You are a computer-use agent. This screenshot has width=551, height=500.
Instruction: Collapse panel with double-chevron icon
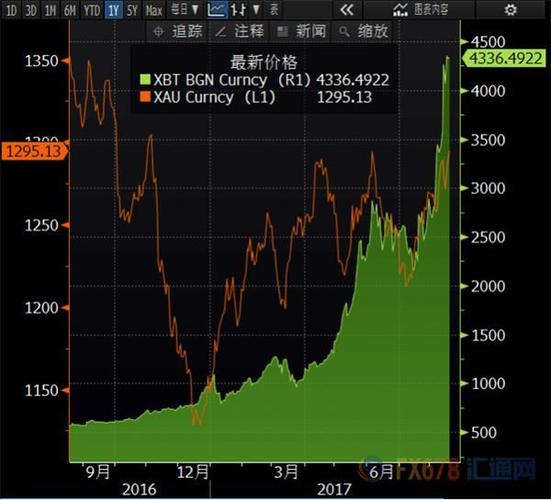[346, 10]
